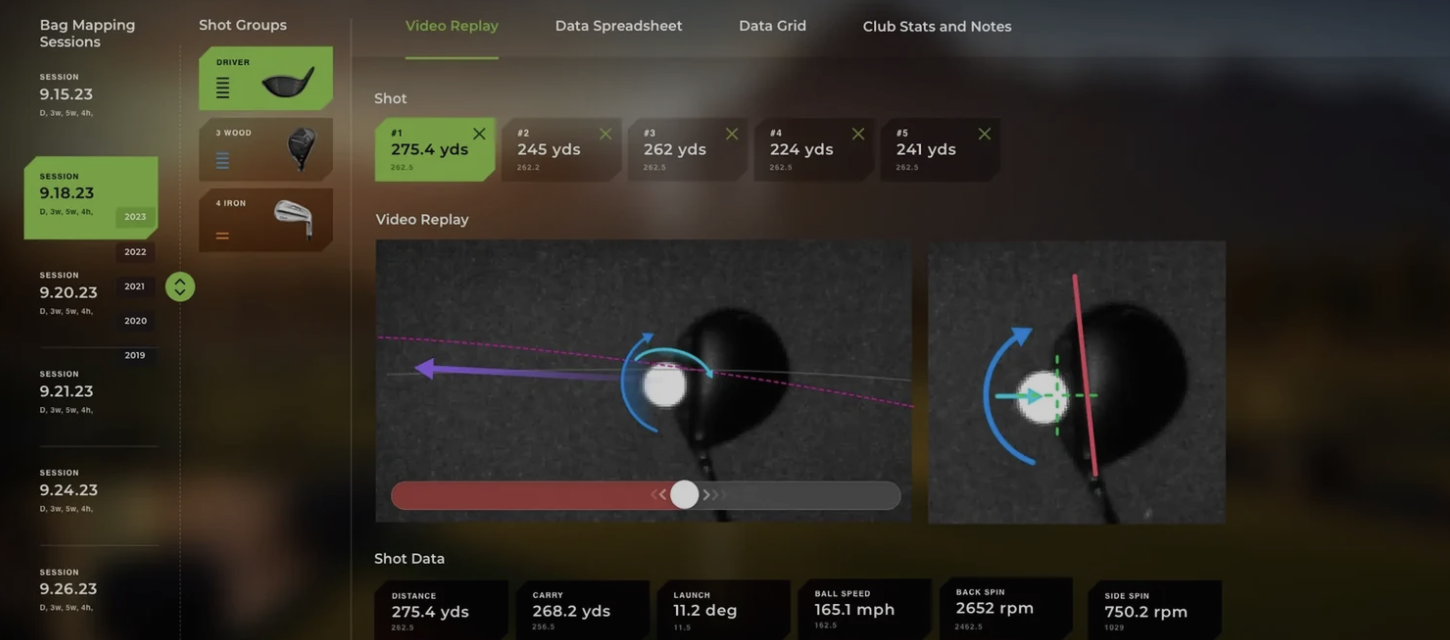Select the 4 Iron shot group
The image size is (1450, 640).
(266, 220)
